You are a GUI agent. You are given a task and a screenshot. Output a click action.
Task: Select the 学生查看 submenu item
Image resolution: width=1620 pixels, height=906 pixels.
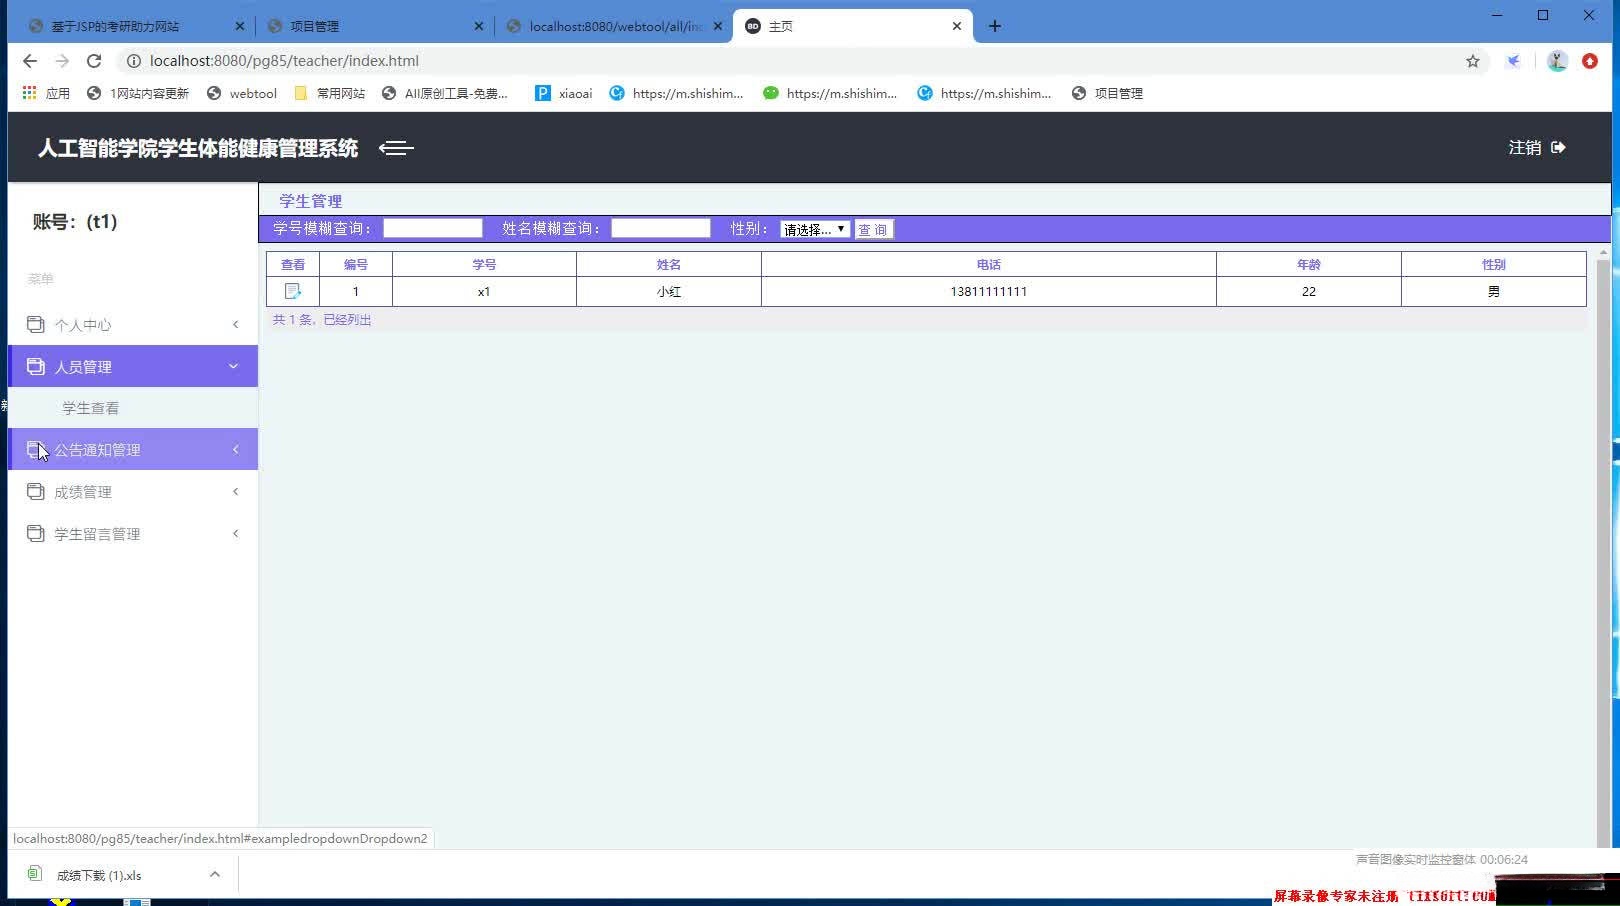point(91,408)
